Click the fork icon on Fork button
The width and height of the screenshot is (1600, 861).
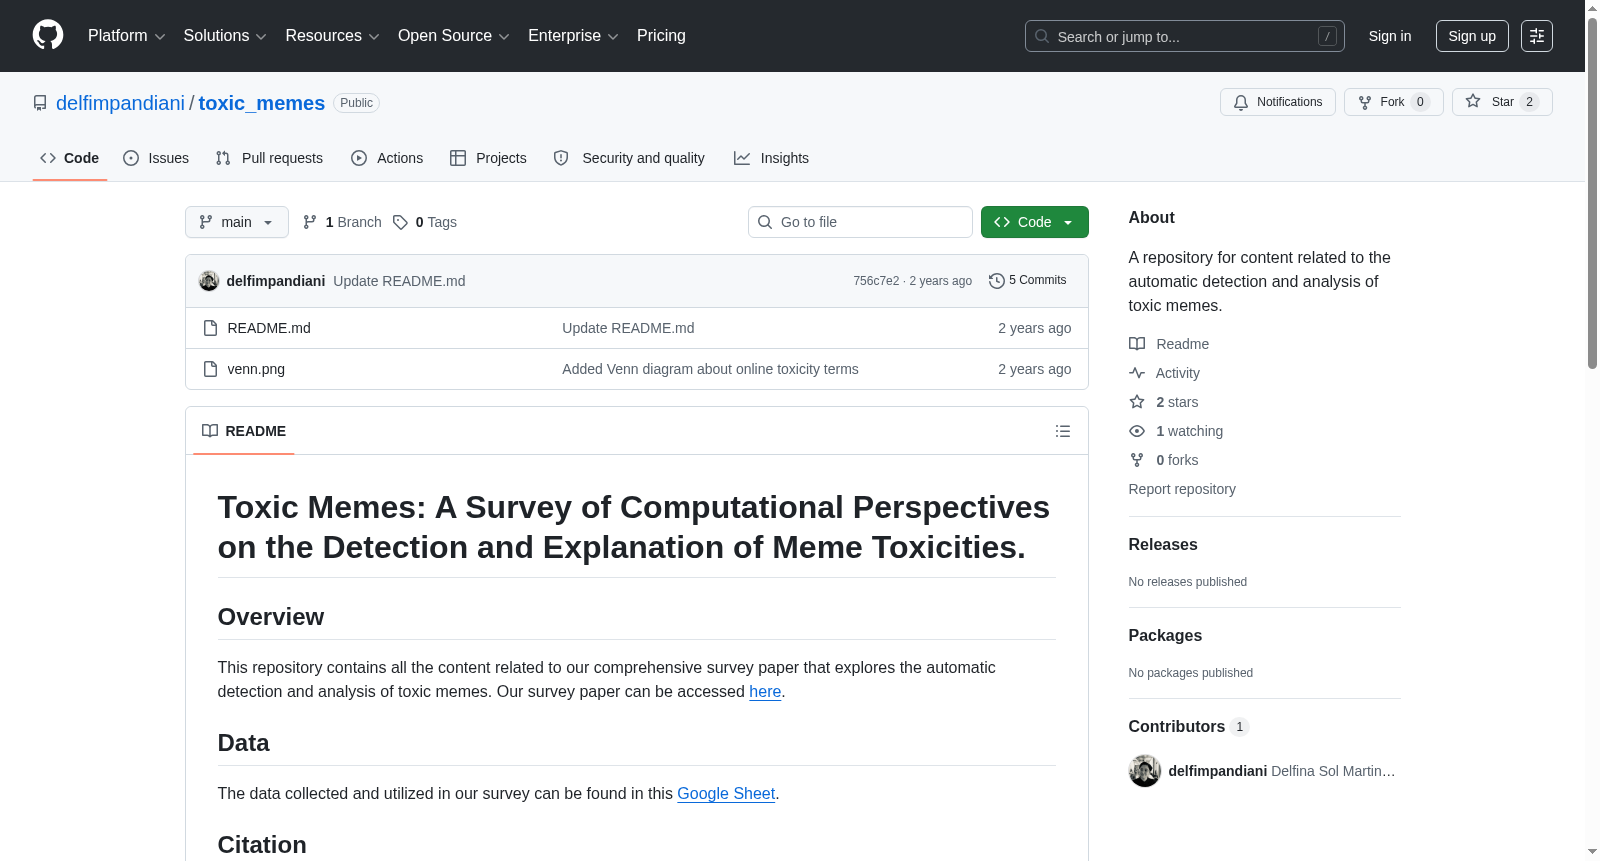(x=1365, y=102)
